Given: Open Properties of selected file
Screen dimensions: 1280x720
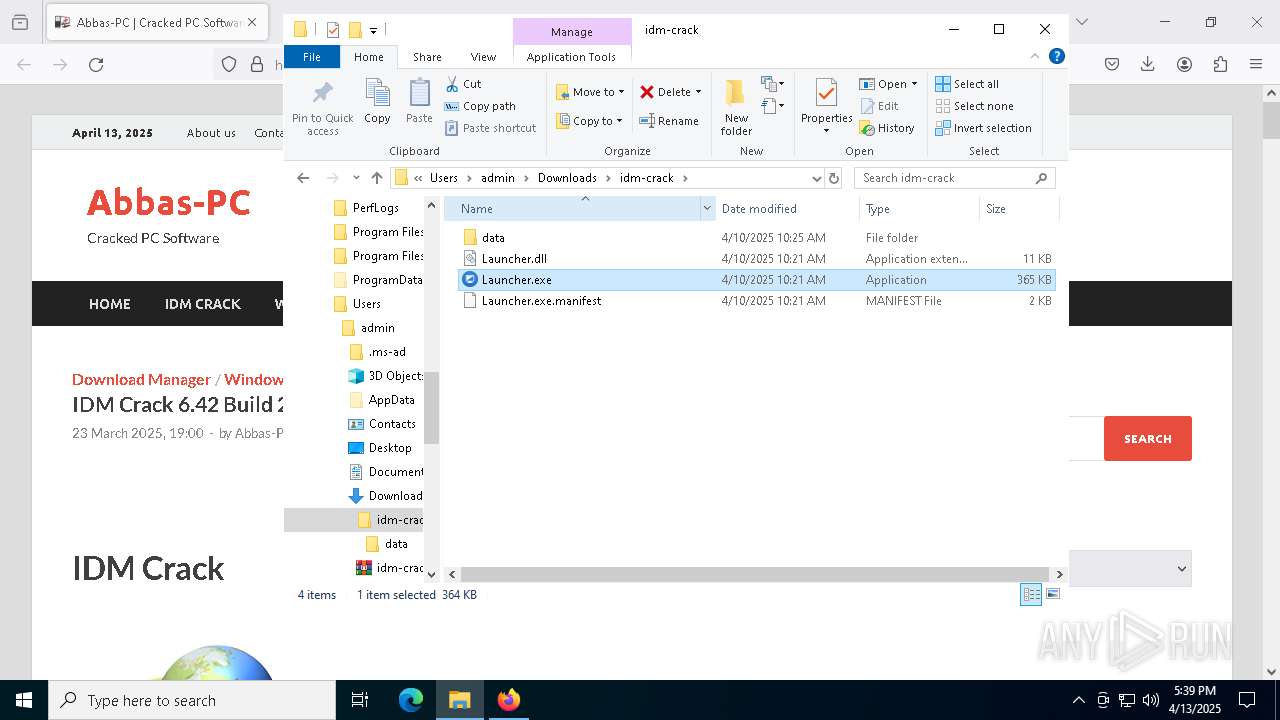Looking at the screenshot, I should coord(826,105).
